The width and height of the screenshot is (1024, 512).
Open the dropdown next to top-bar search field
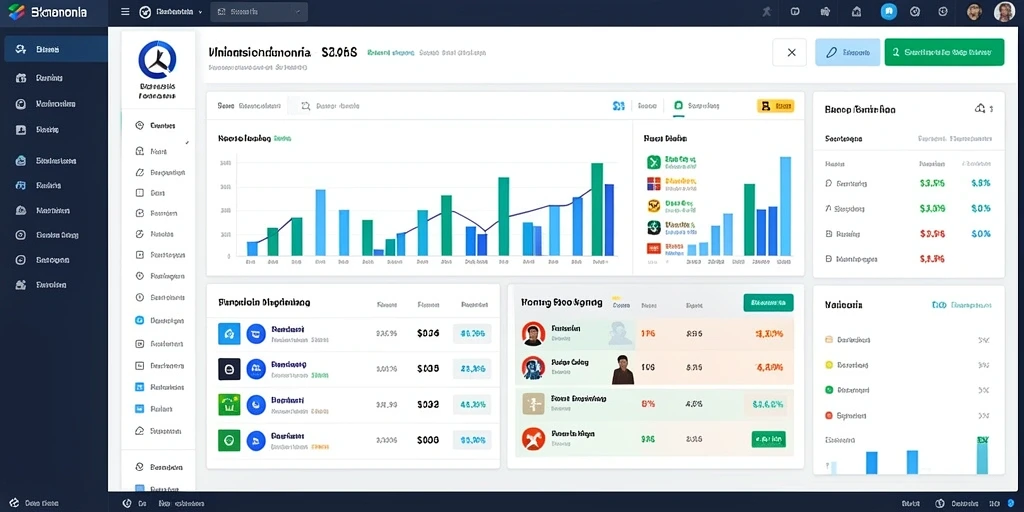point(298,12)
